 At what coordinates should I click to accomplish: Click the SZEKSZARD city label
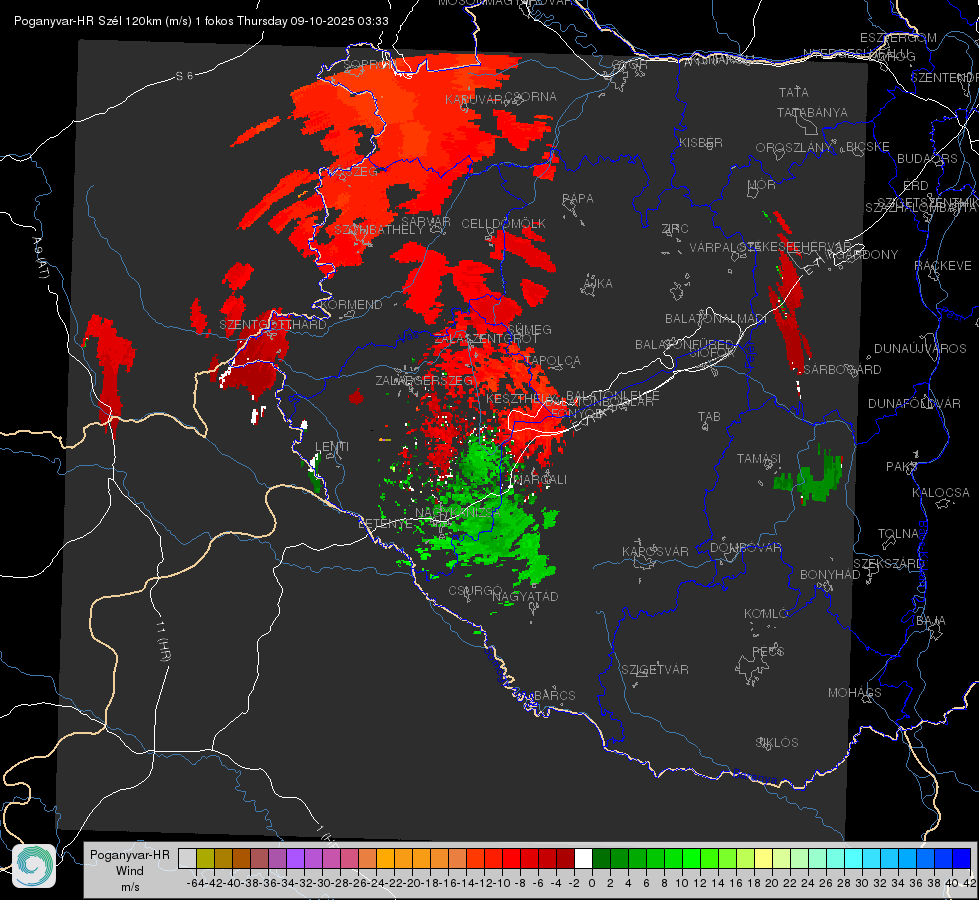click(x=888, y=564)
